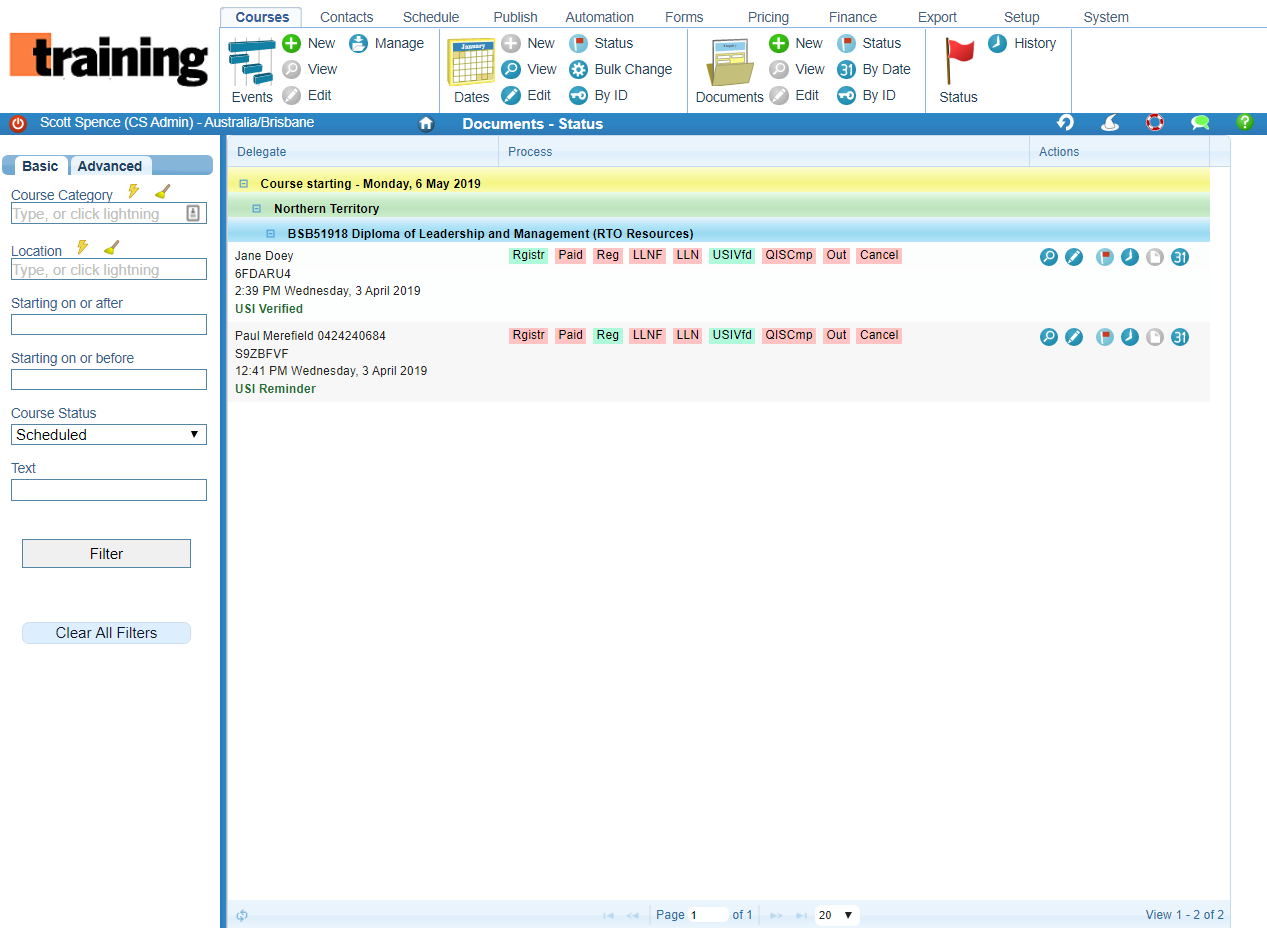Image resolution: width=1267 pixels, height=928 pixels.
Task: Switch to the Advanced filter tab
Action: pyautogui.click(x=110, y=166)
